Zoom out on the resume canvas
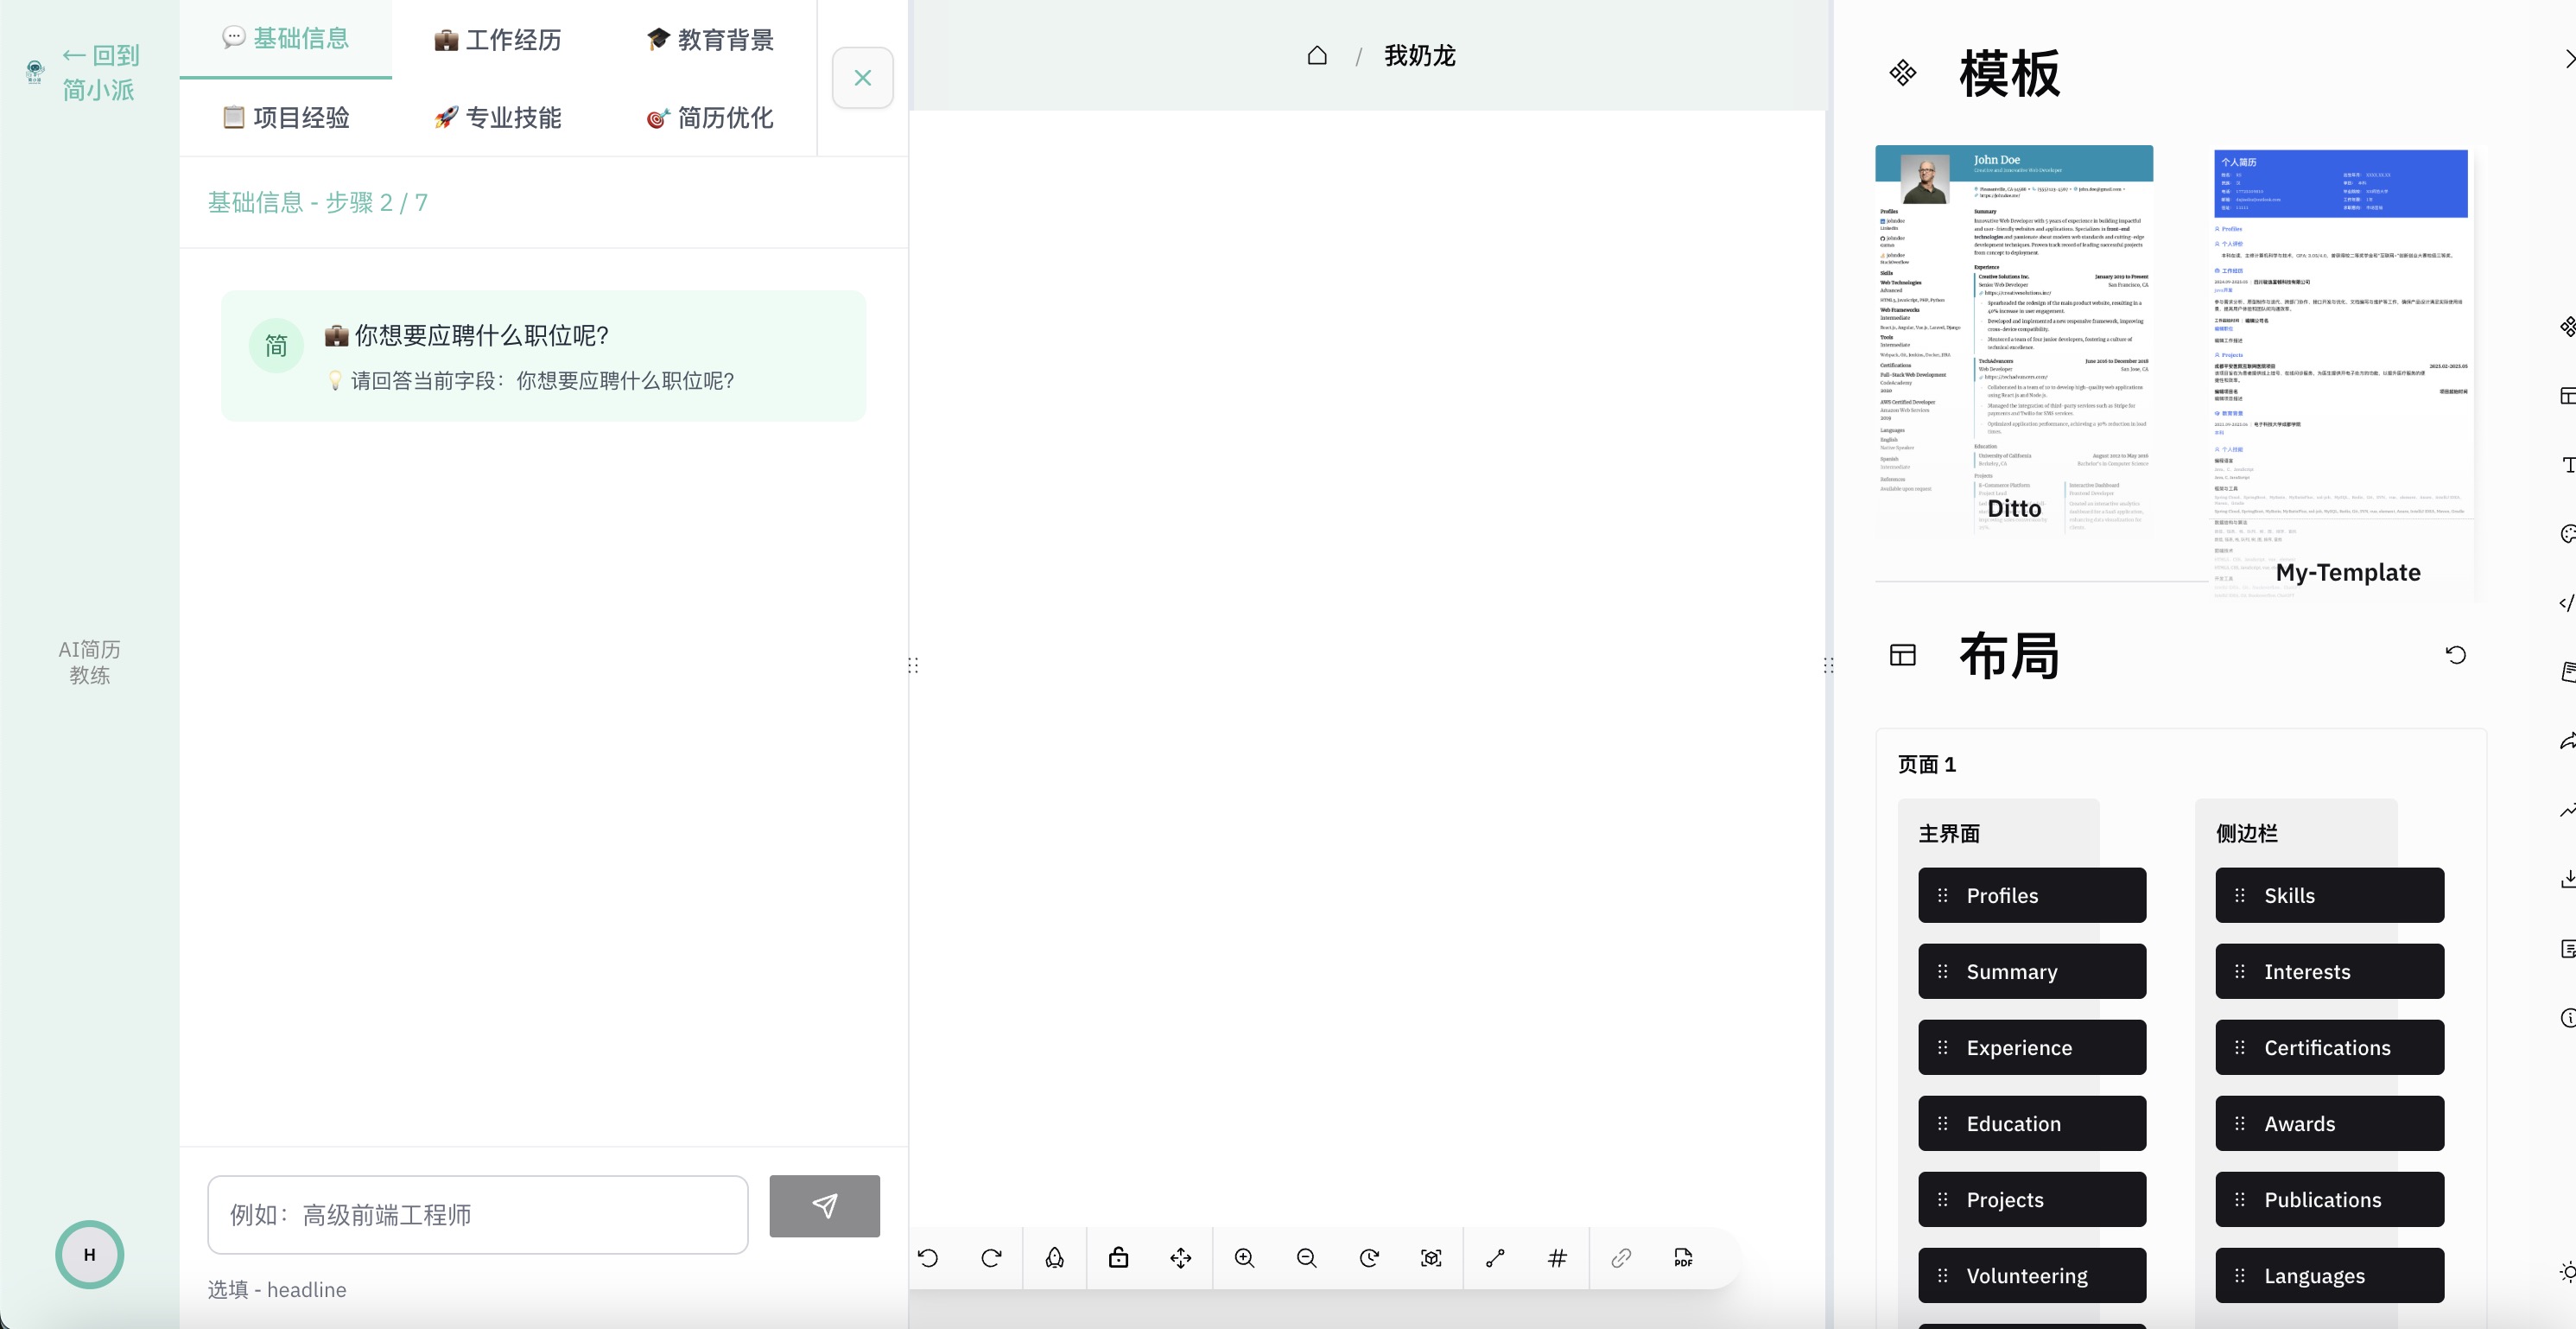 (1307, 1257)
